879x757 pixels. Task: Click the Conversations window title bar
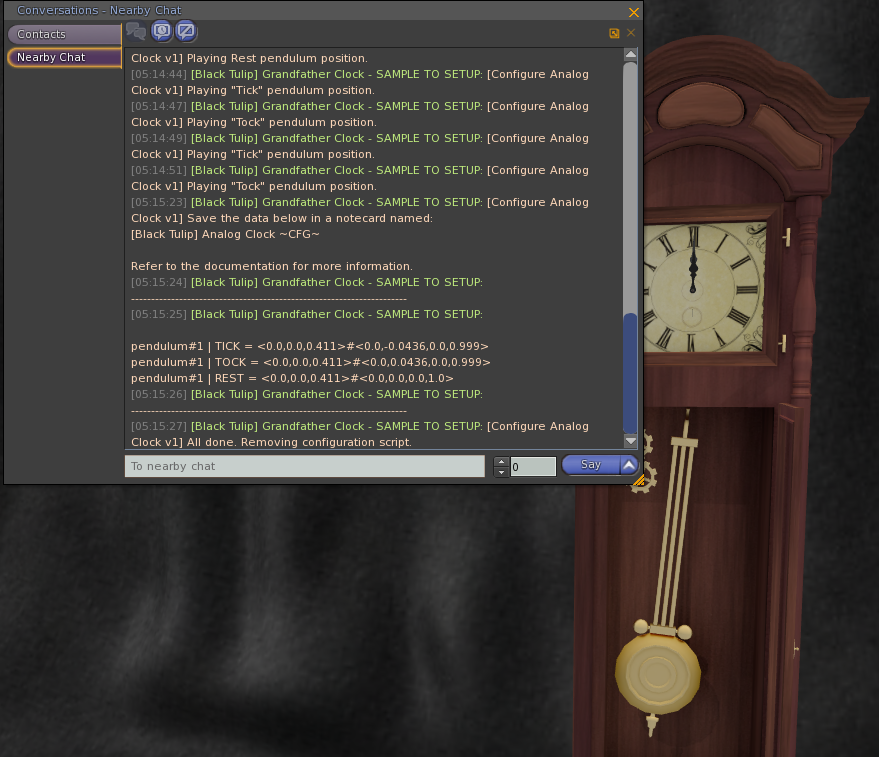300,11
